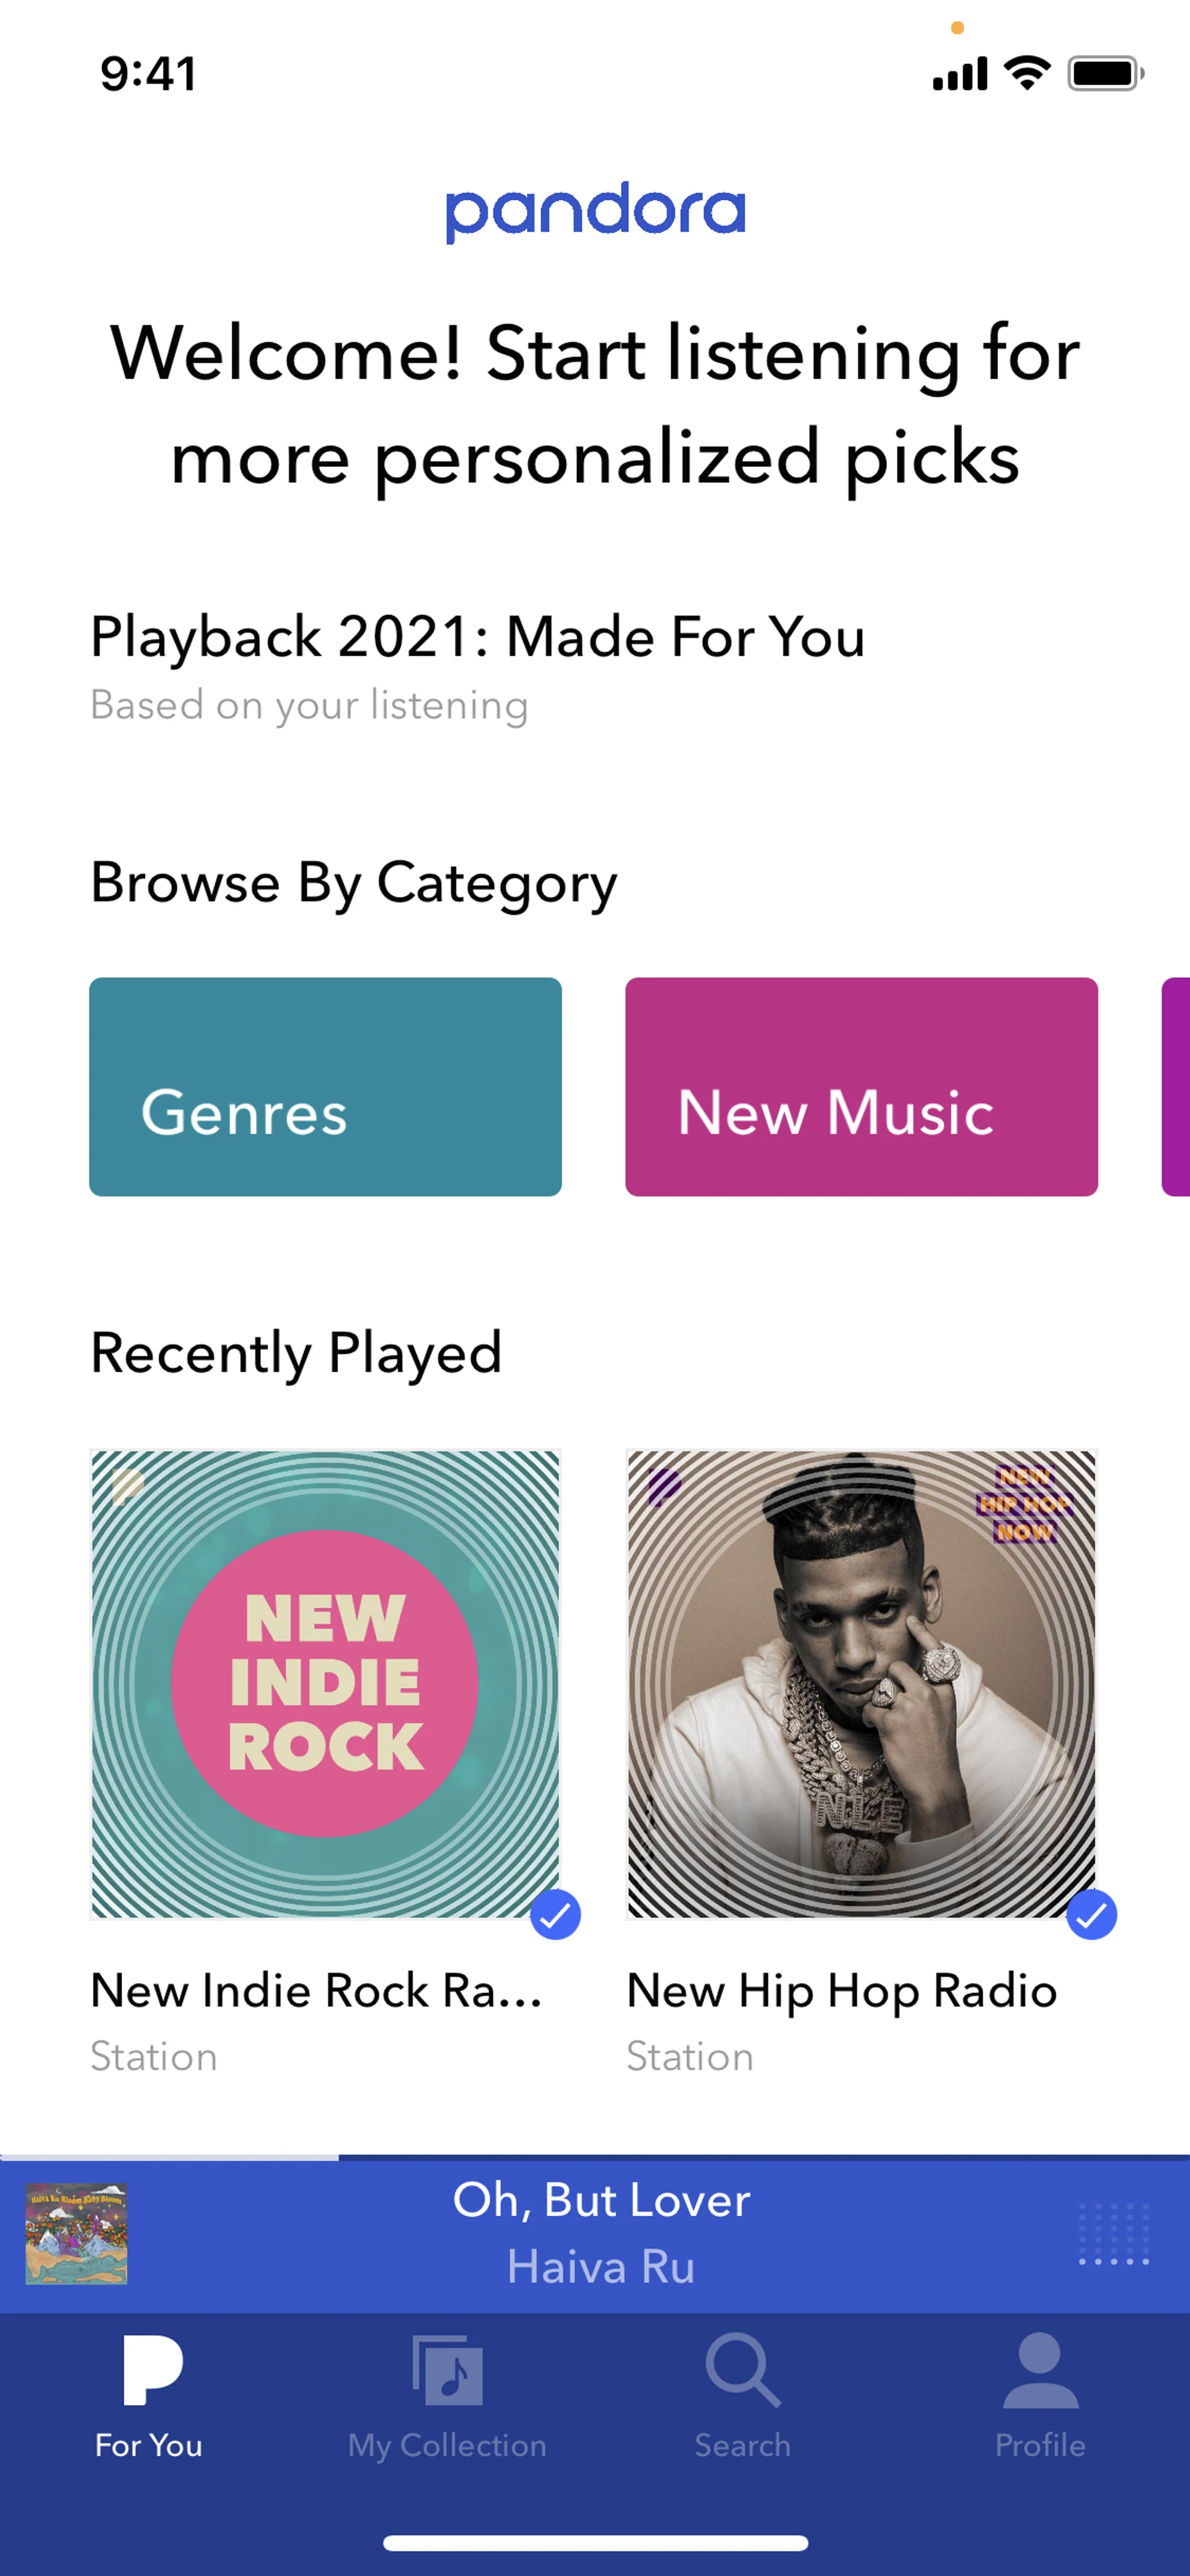This screenshot has width=1190, height=2576.
Task: Toggle checkmark on New Indie Rock Radio
Action: [555, 1914]
